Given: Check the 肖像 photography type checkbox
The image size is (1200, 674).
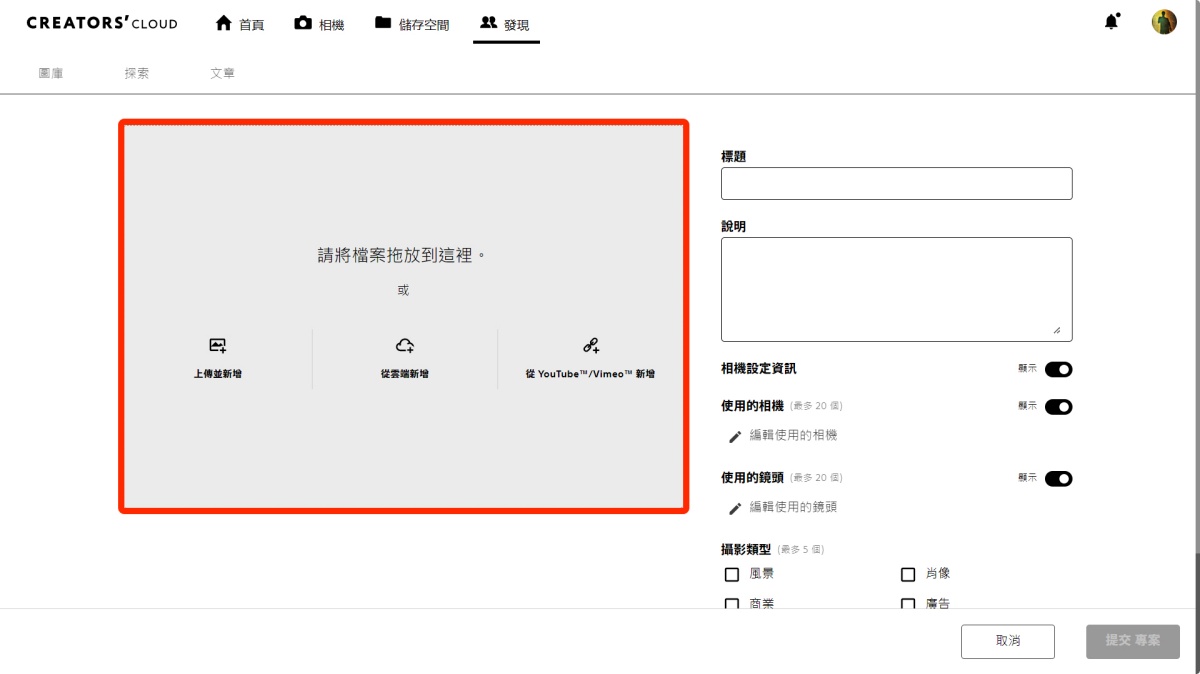Looking at the screenshot, I should pos(908,574).
